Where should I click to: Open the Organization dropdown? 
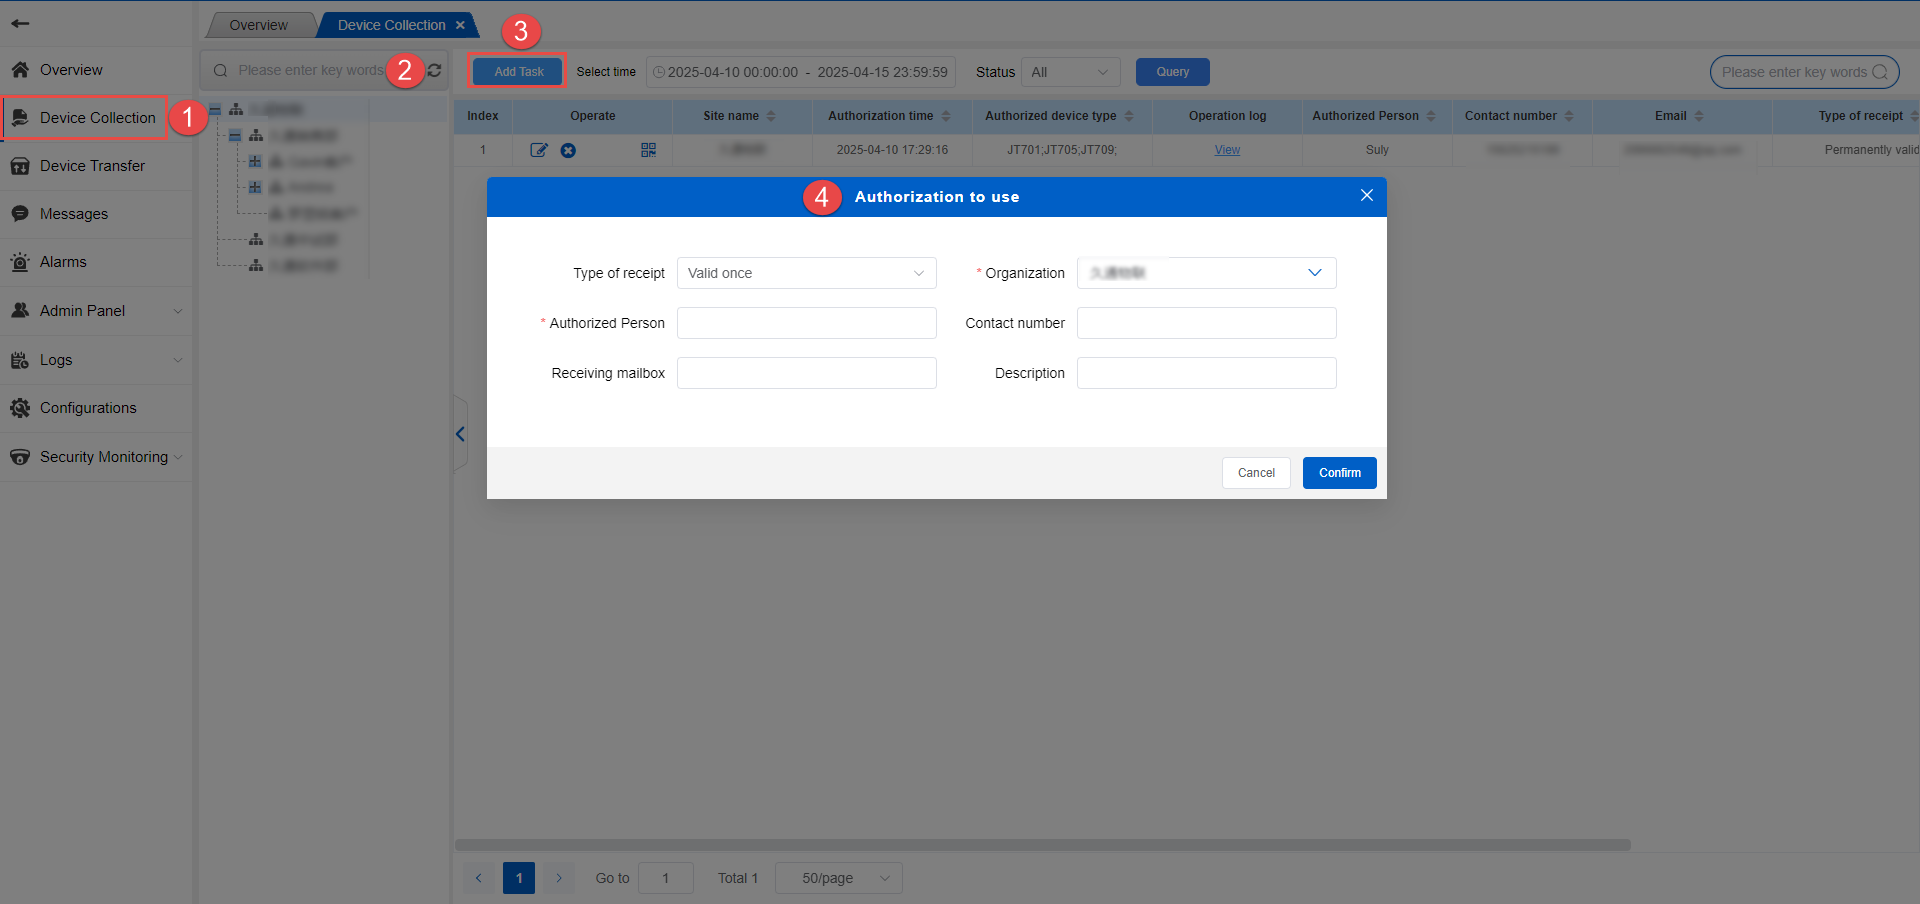(1206, 273)
